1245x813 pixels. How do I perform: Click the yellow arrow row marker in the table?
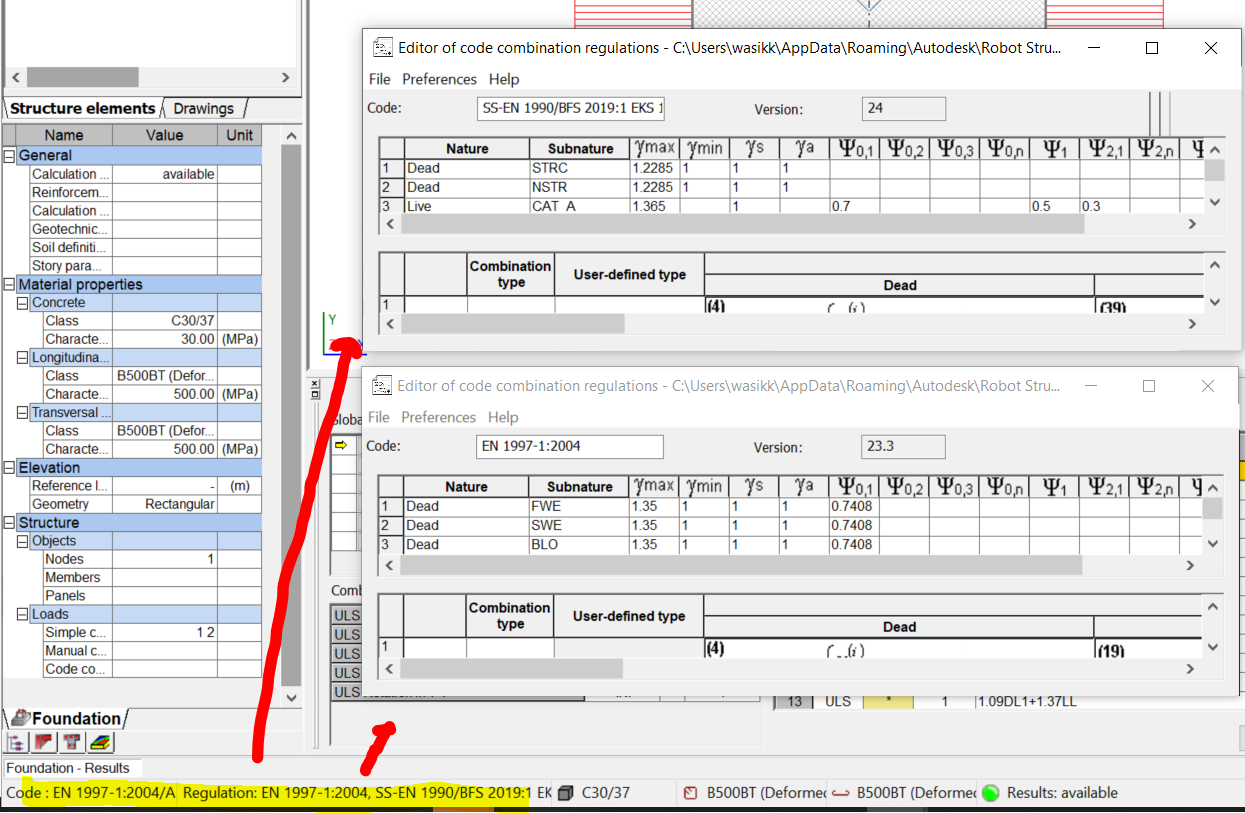tap(342, 445)
